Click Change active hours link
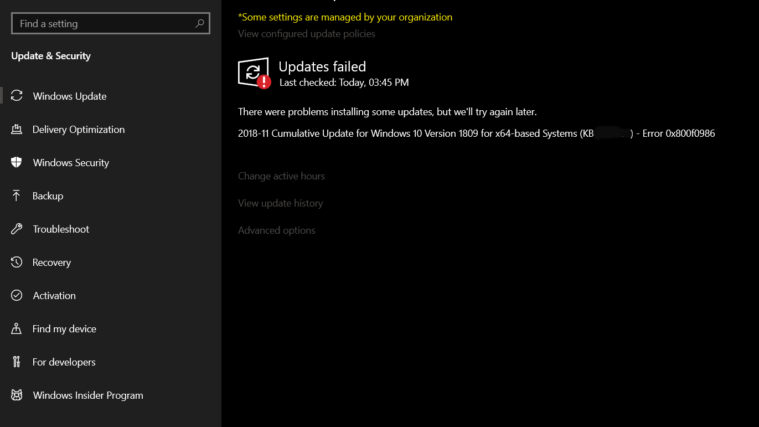This screenshot has height=427, width=759. (281, 176)
